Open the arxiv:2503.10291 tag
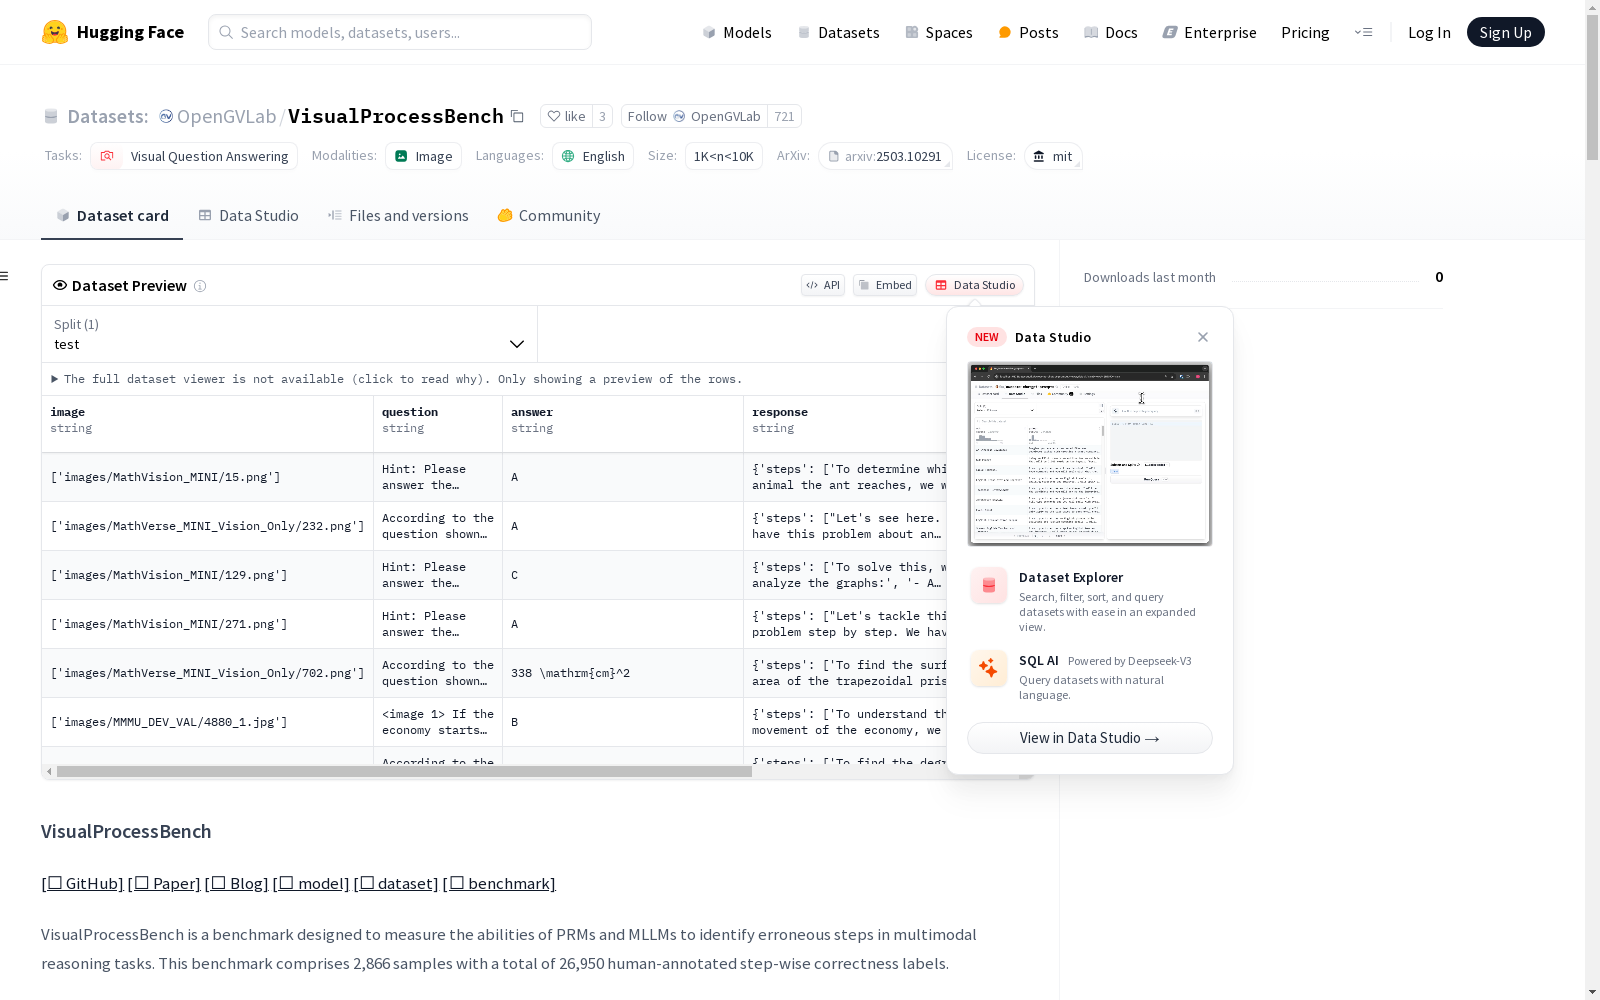1600x1000 pixels. click(x=885, y=156)
